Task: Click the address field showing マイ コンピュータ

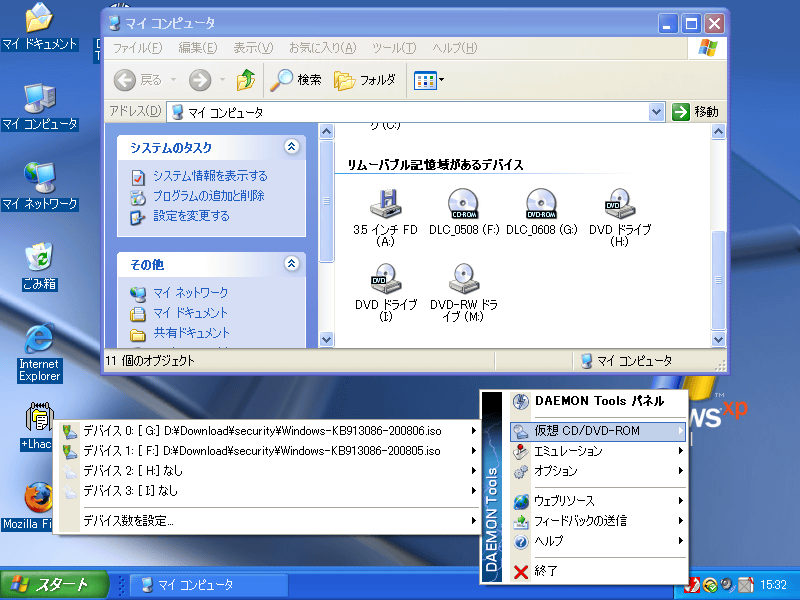Action: tap(408, 112)
